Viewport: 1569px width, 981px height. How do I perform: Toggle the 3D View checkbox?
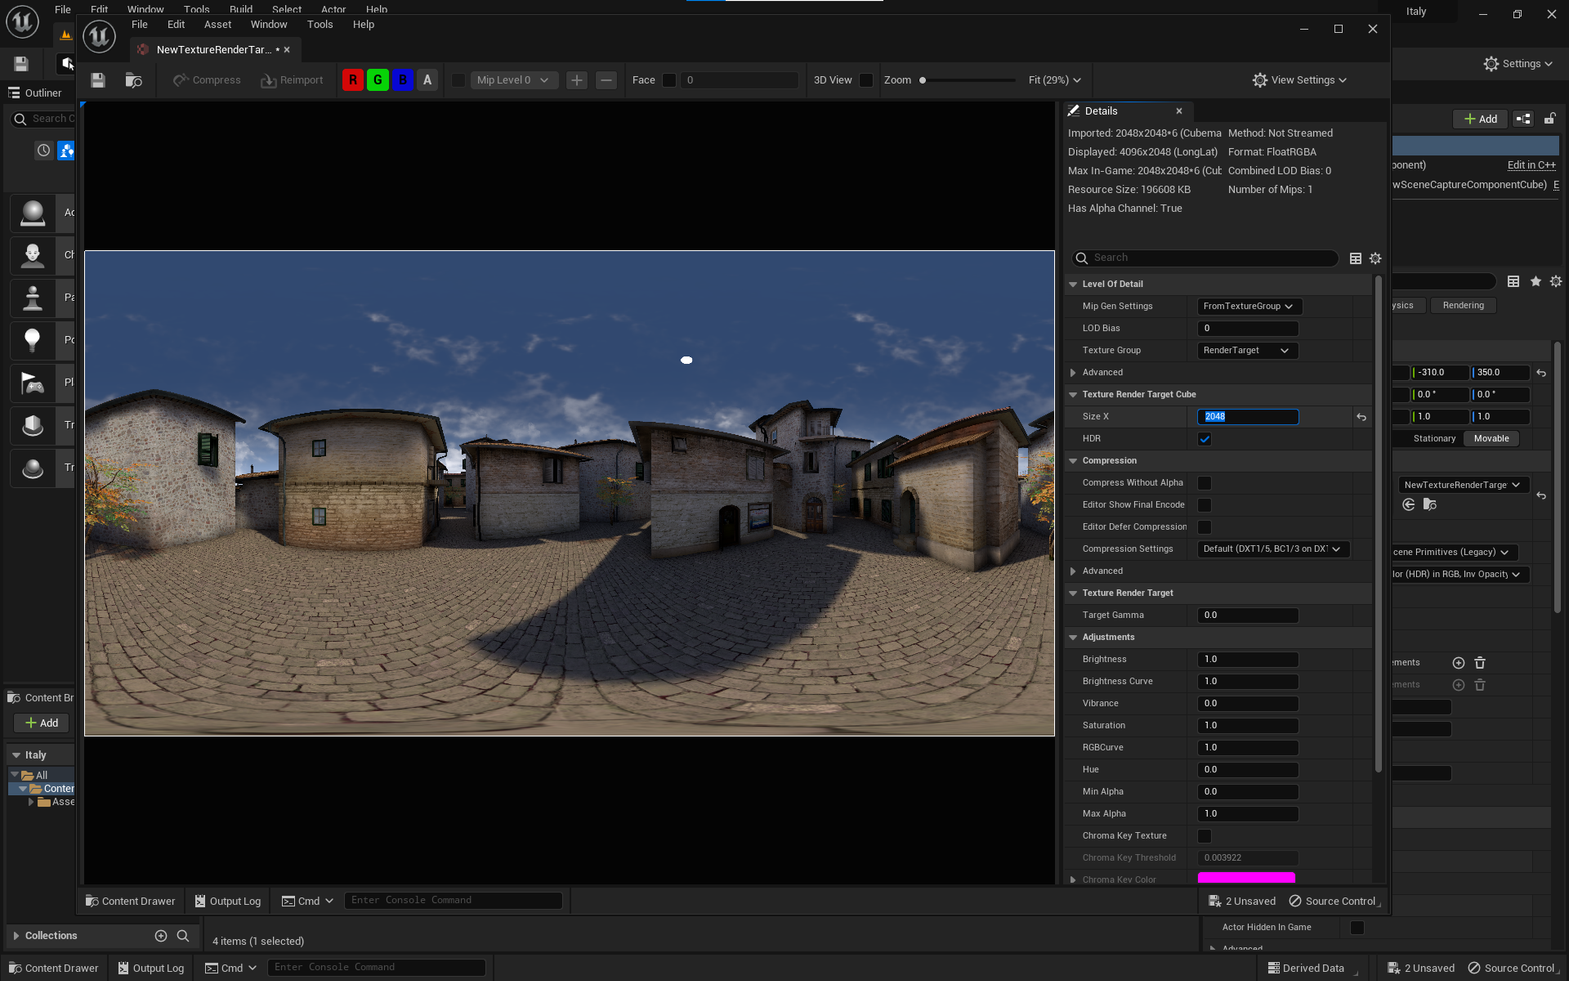click(866, 80)
